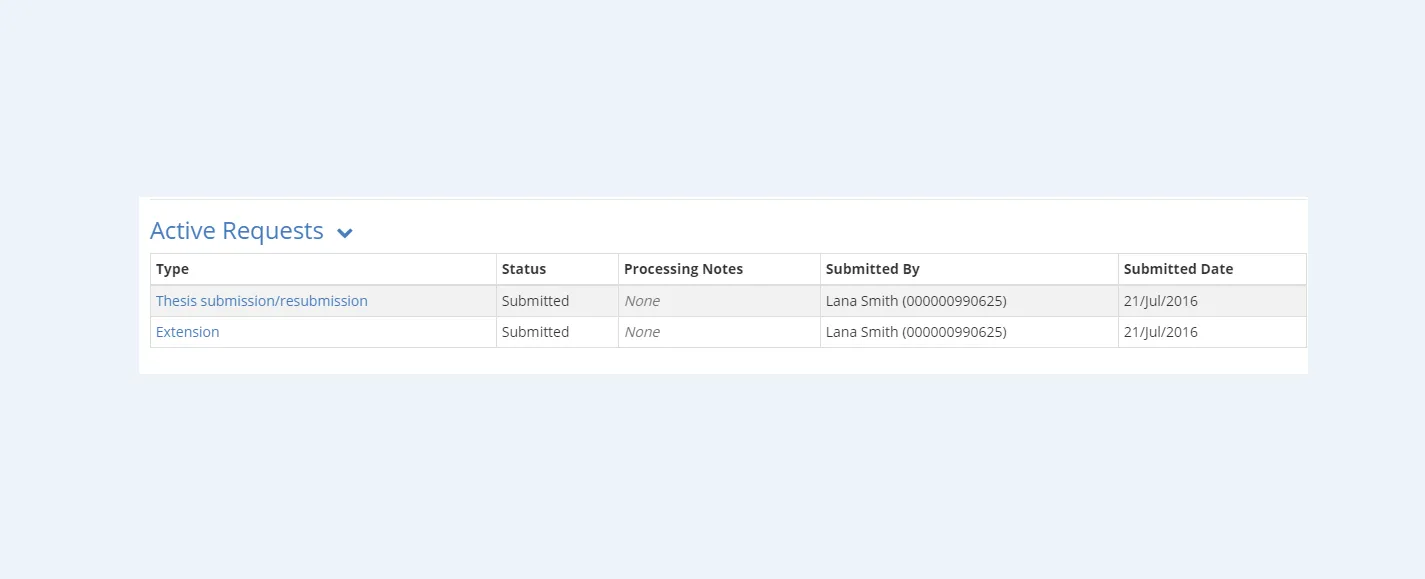
Task: Click the Lana Smith name in the Extension row
Action: click(861, 332)
